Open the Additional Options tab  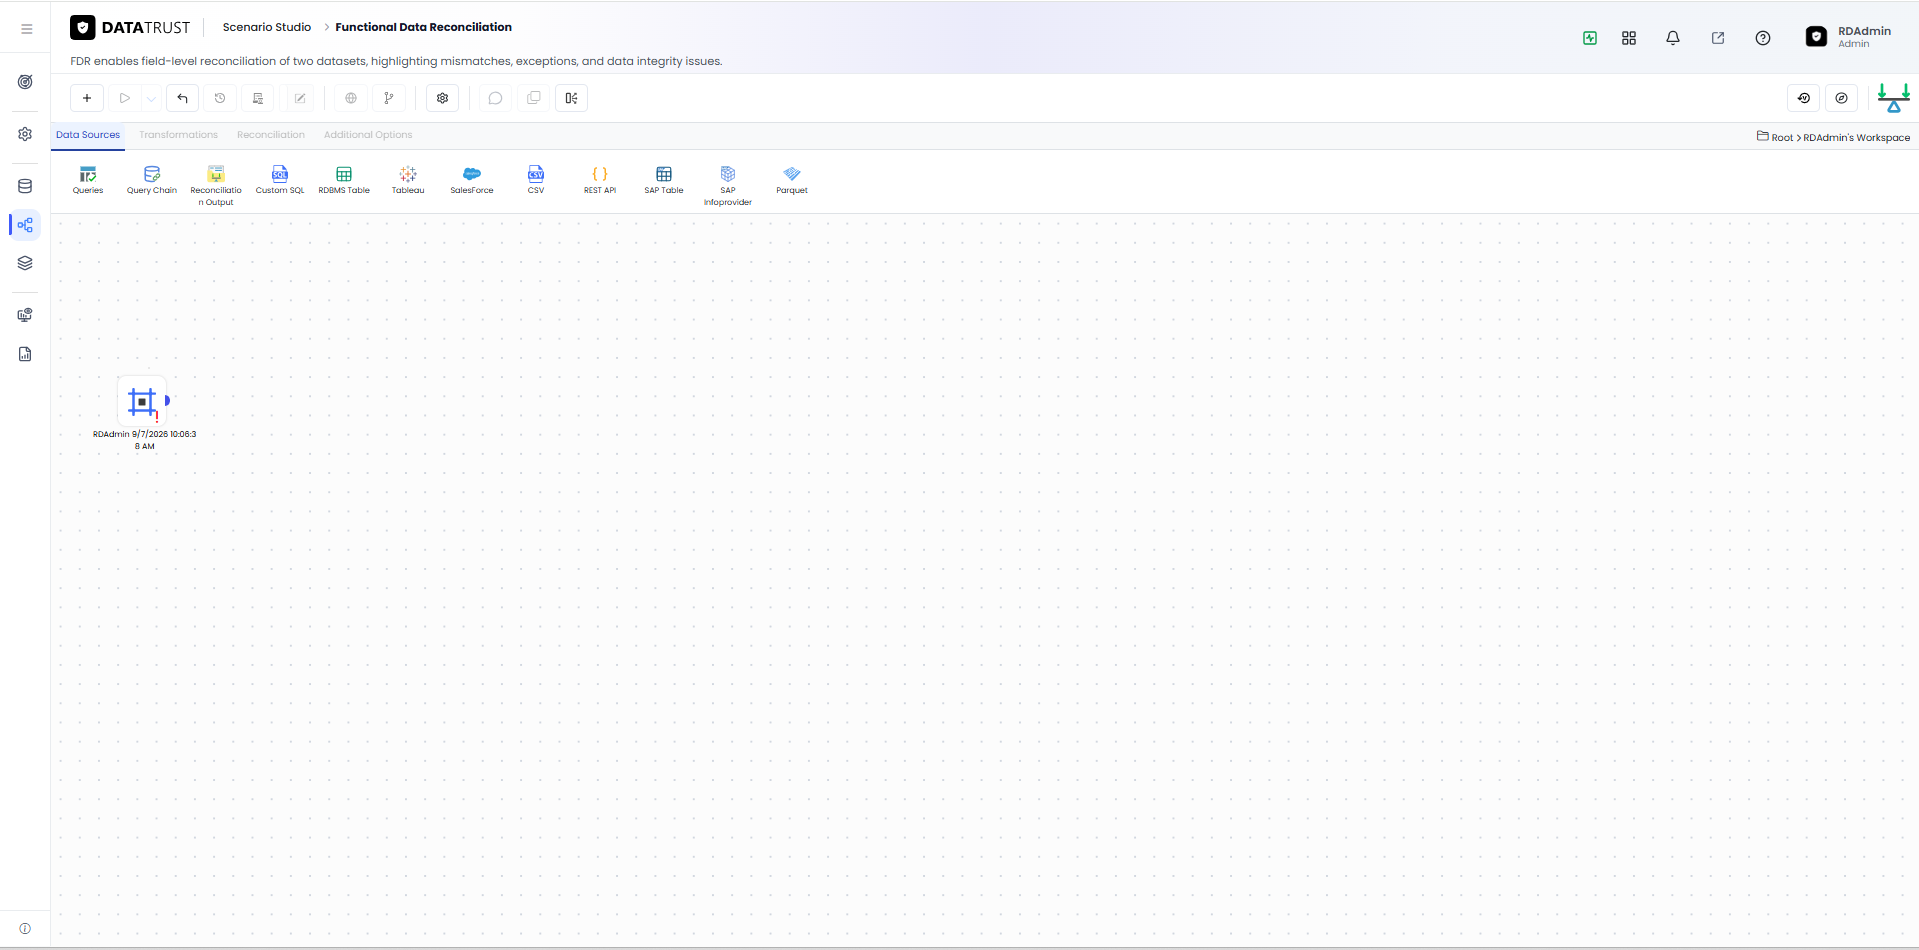pos(368,135)
